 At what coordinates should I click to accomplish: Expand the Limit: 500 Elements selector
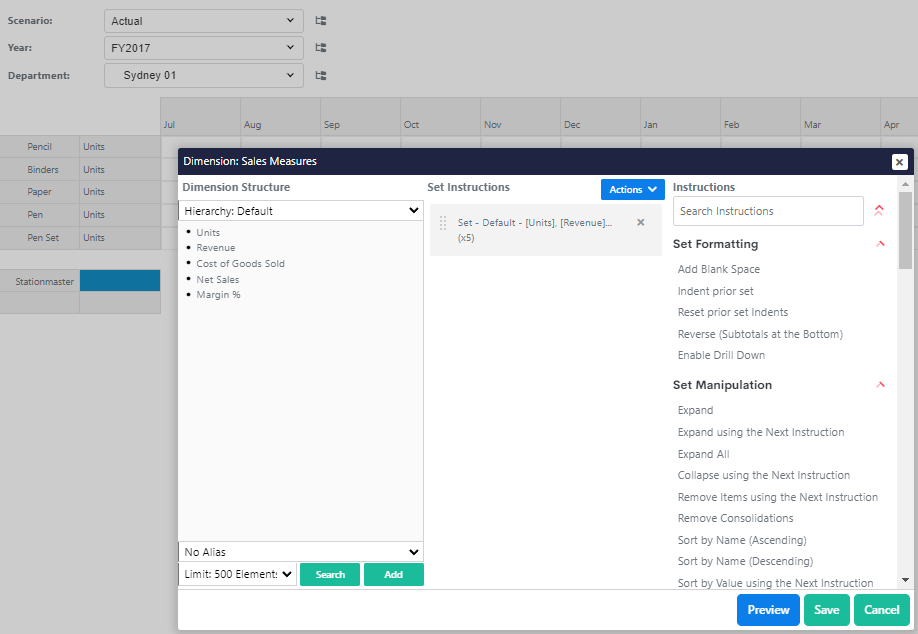(238, 575)
